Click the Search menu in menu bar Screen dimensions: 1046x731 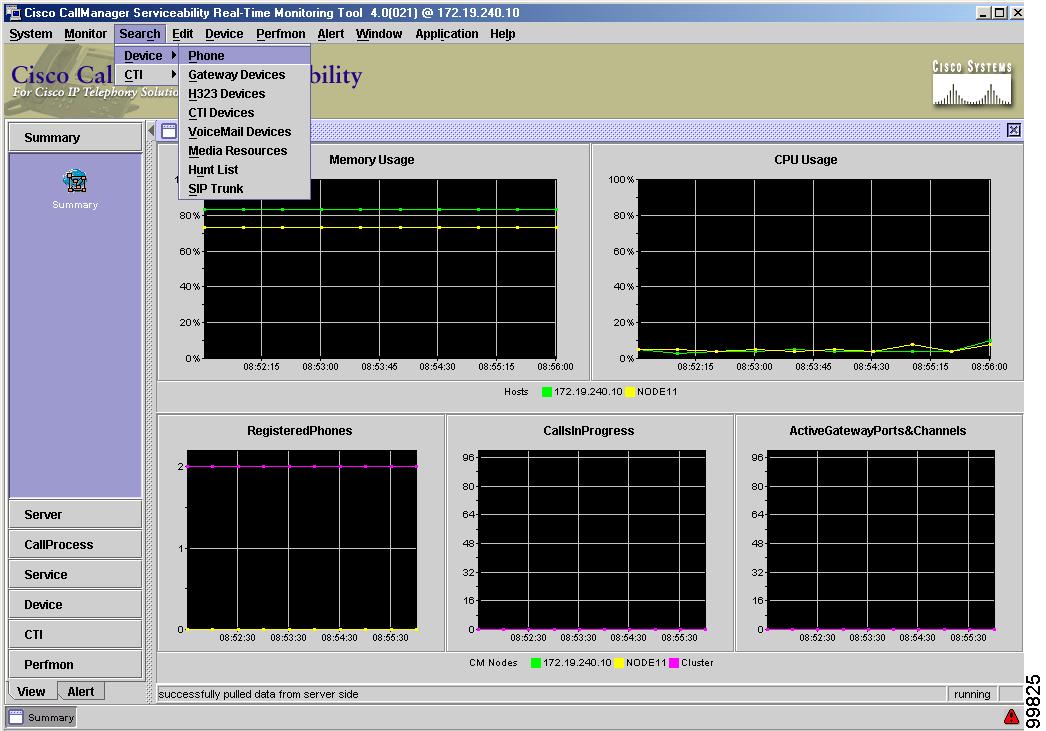140,34
